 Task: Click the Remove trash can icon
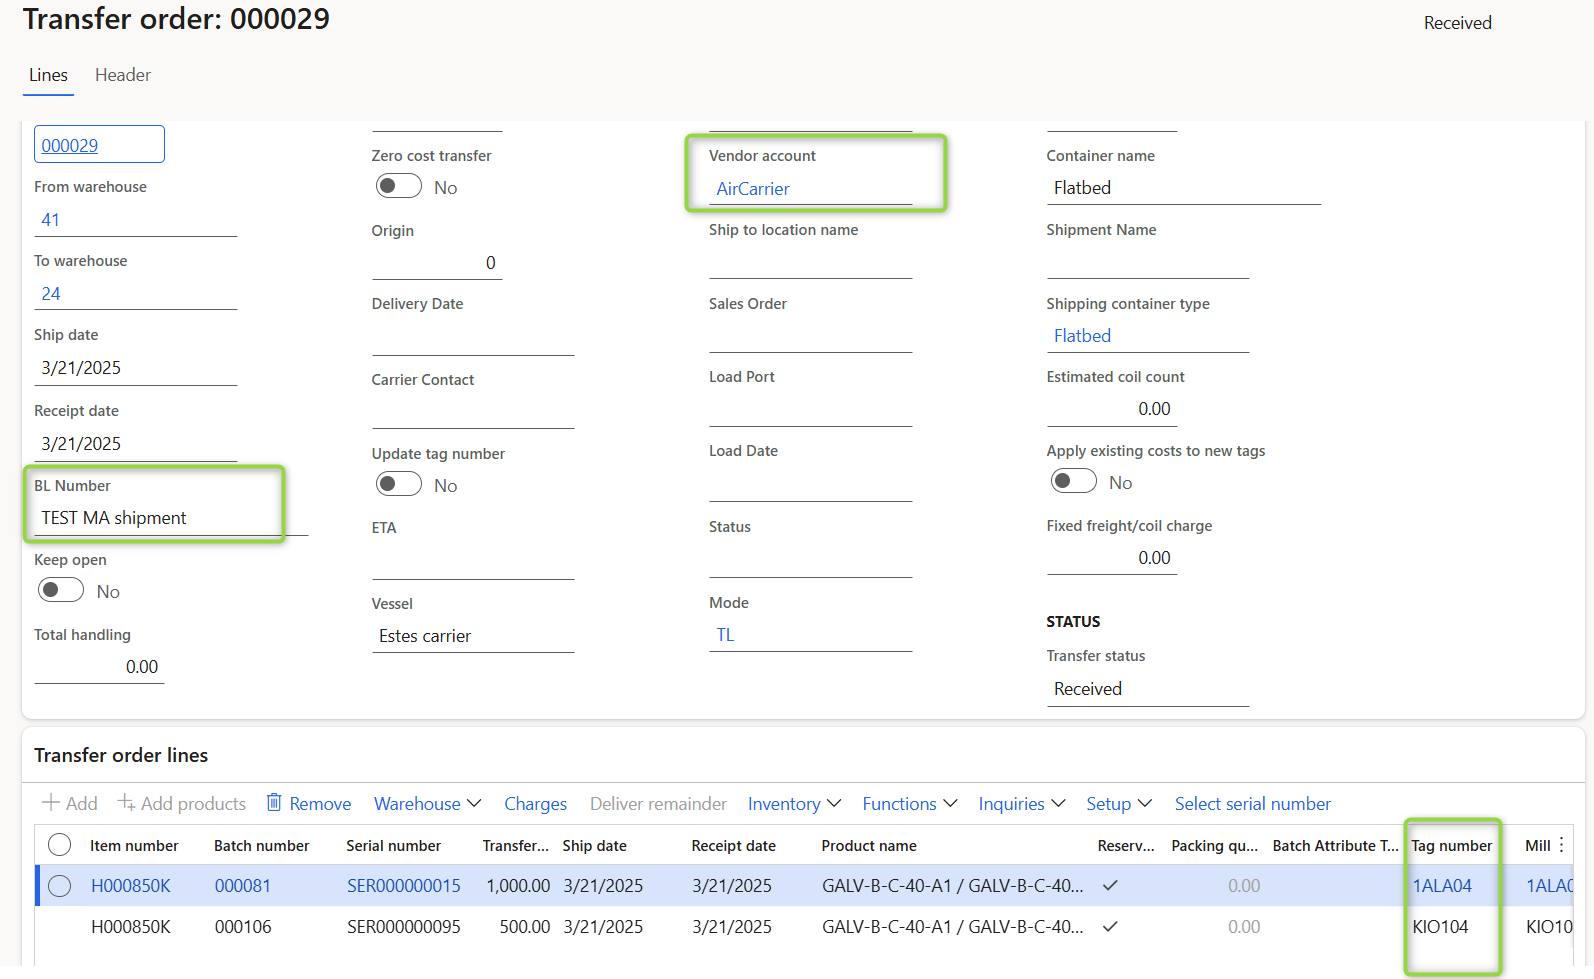coord(274,803)
